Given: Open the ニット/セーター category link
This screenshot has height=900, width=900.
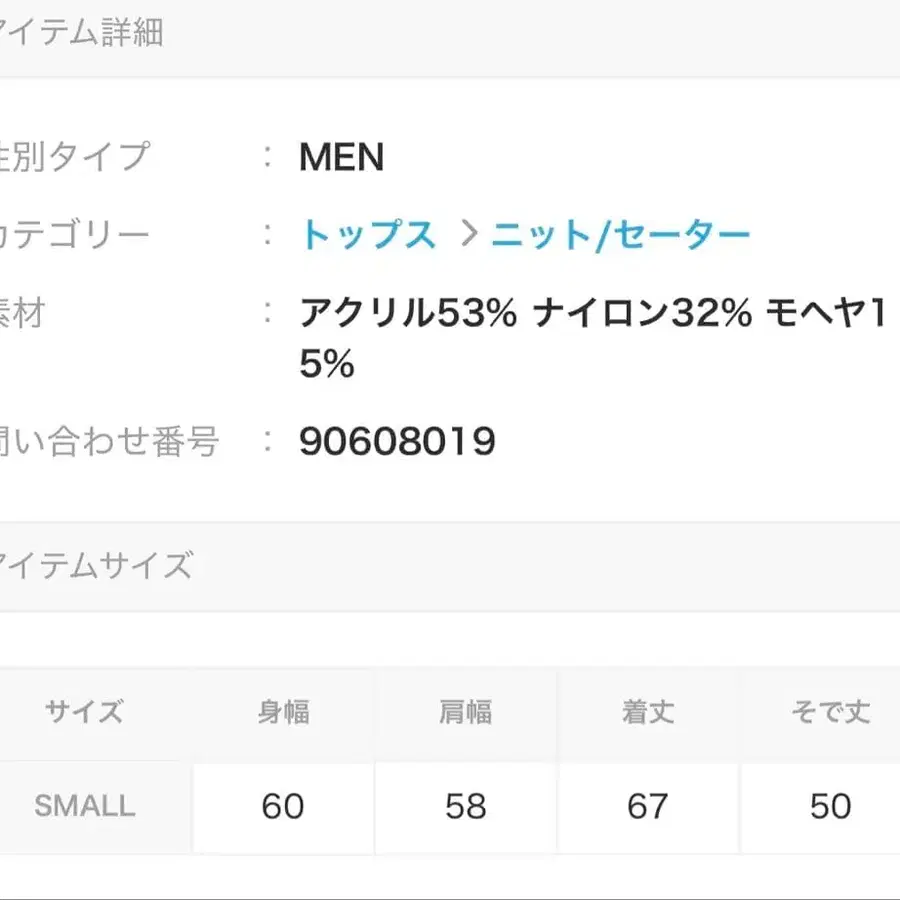Looking at the screenshot, I should click(x=621, y=235).
